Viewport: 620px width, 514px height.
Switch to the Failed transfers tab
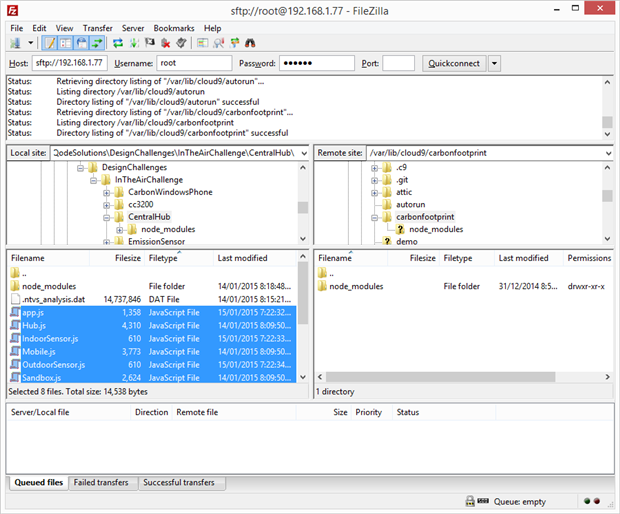pos(101,483)
